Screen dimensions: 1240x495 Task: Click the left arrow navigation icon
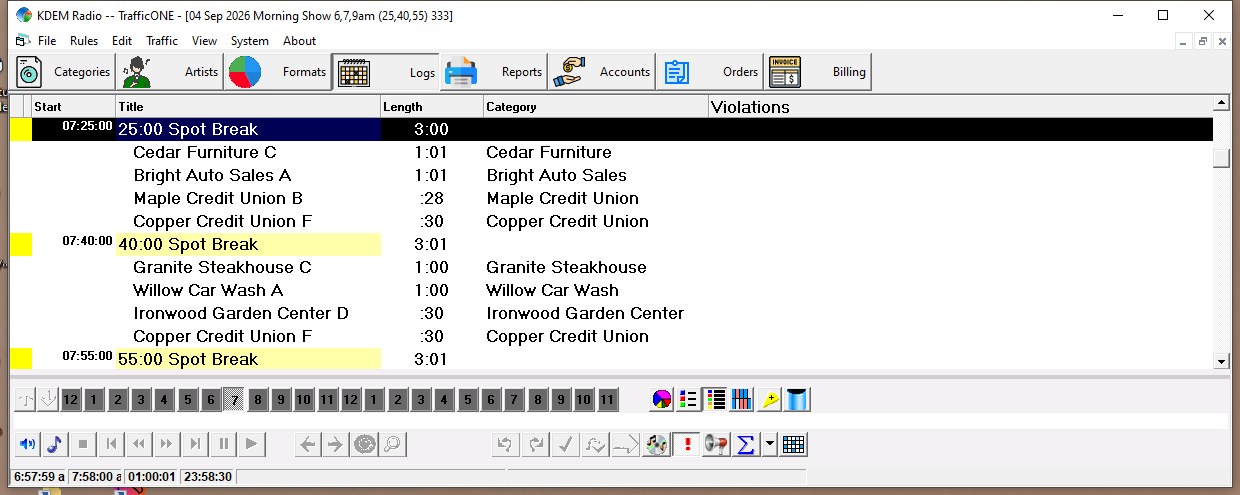coord(308,444)
